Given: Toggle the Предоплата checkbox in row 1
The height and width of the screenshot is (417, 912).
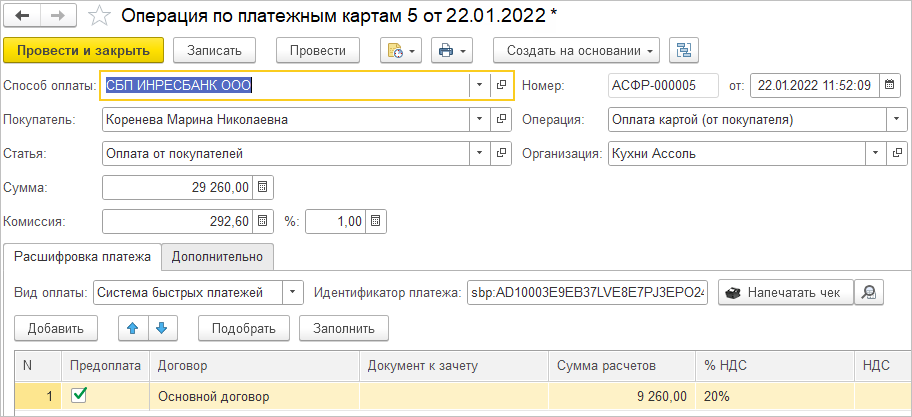Looking at the screenshot, I should (79, 395).
